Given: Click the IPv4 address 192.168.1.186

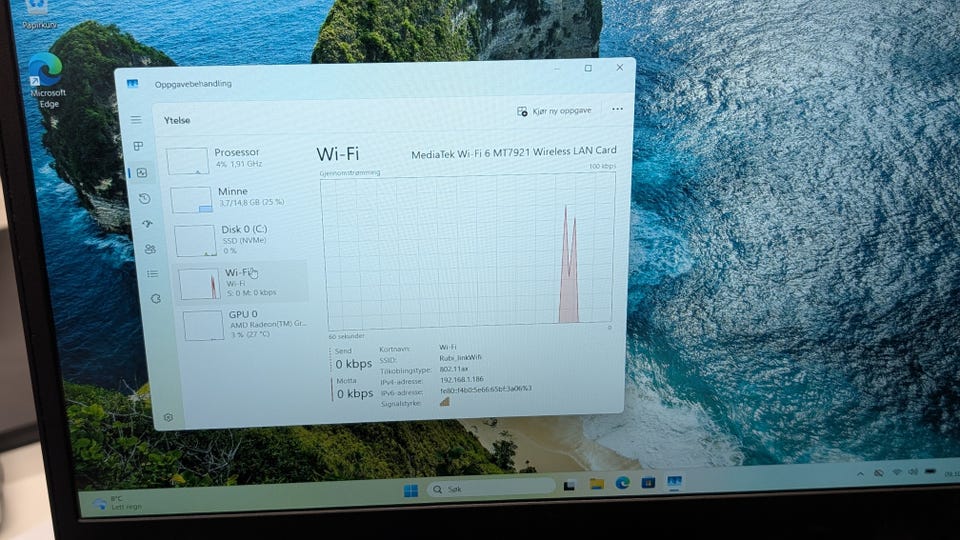Looking at the screenshot, I should pos(461,380).
